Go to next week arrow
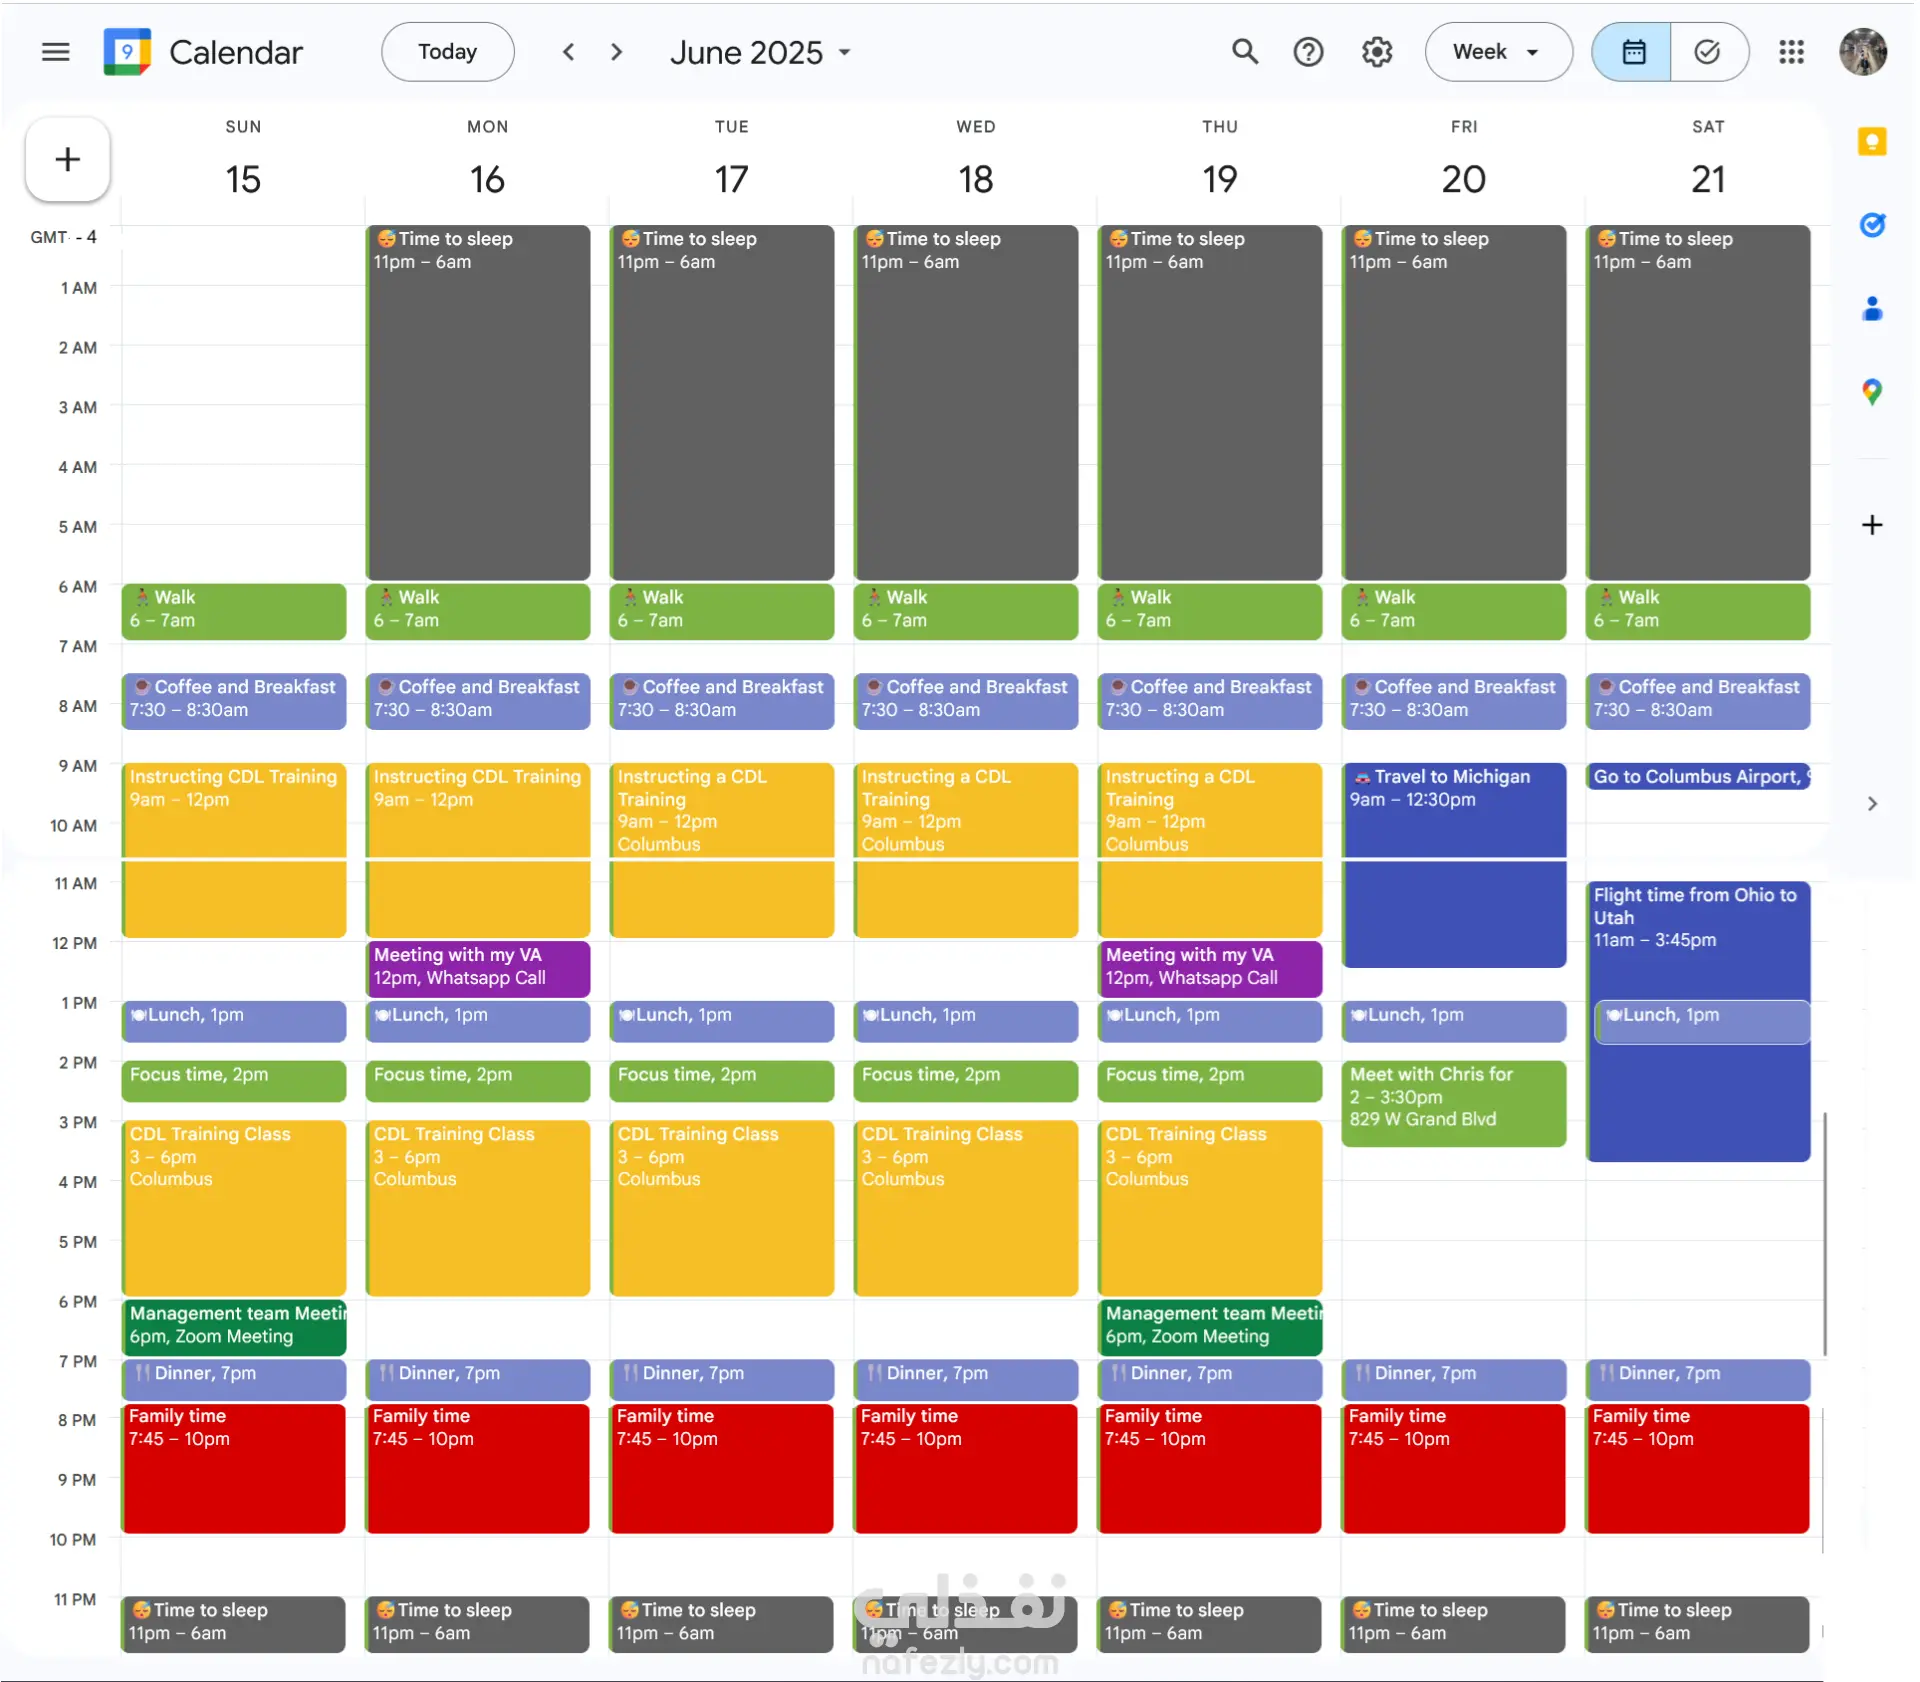This screenshot has height=1682, width=1920. 616,52
